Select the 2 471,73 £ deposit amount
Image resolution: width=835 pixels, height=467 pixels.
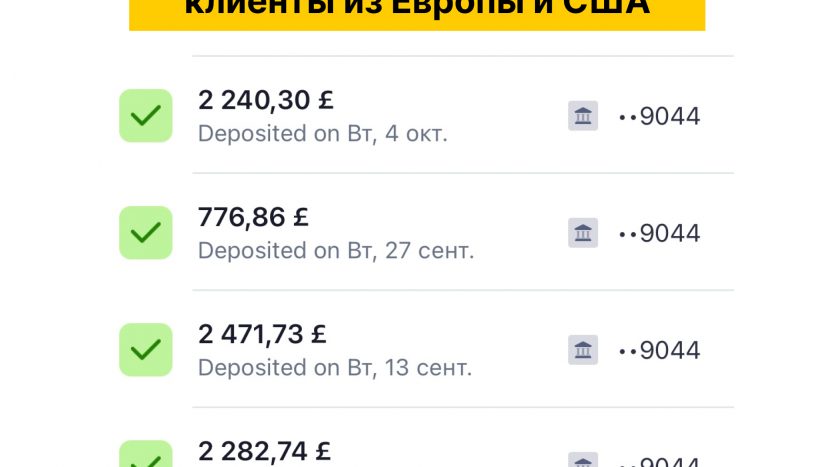262,334
